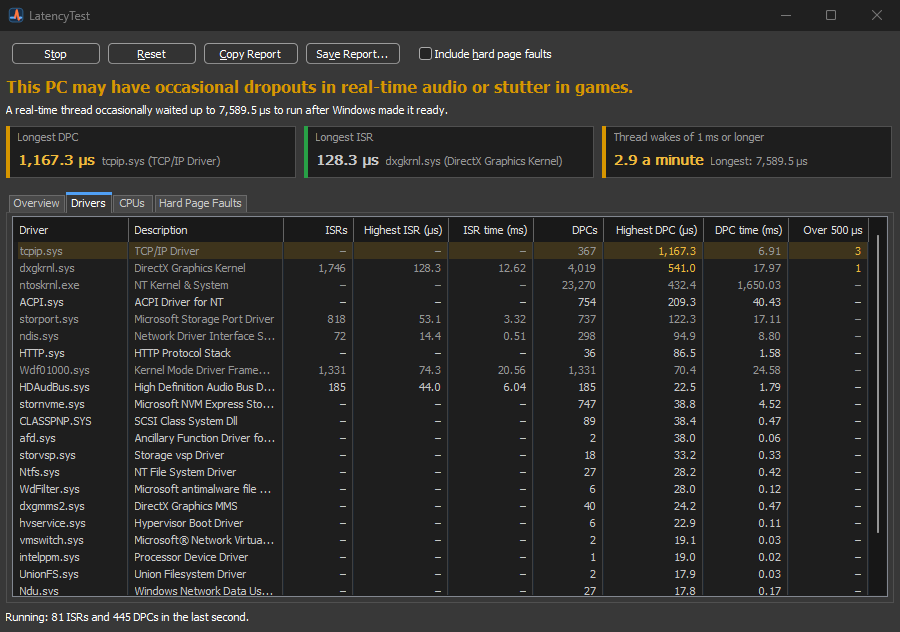Select the ACPI.sys driver row
Screen dimensions: 900x632
(440, 302)
